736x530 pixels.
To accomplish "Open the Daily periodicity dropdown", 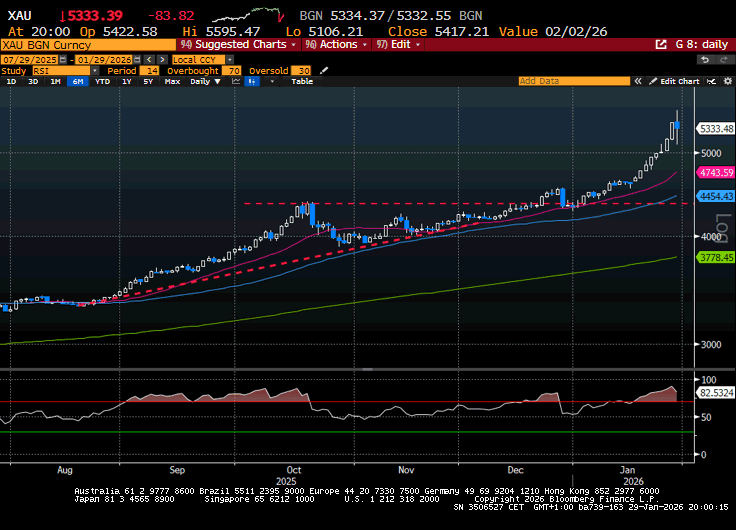I will [x=203, y=82].
